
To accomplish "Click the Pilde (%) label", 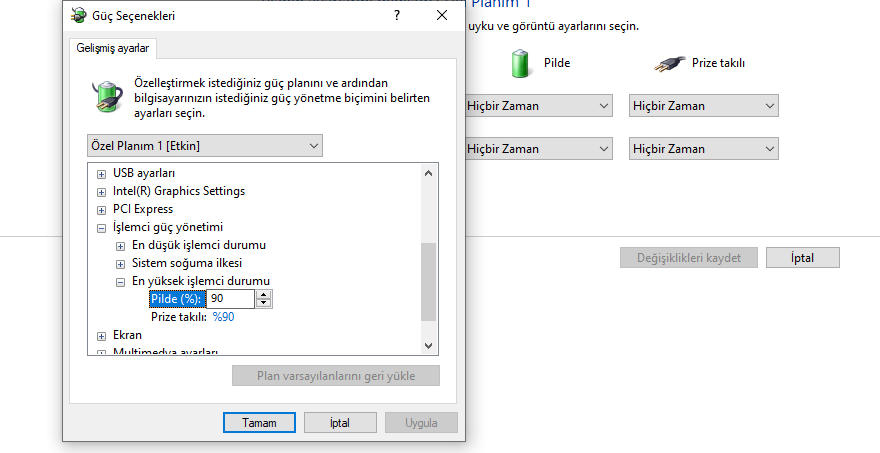I will point(176,299).
